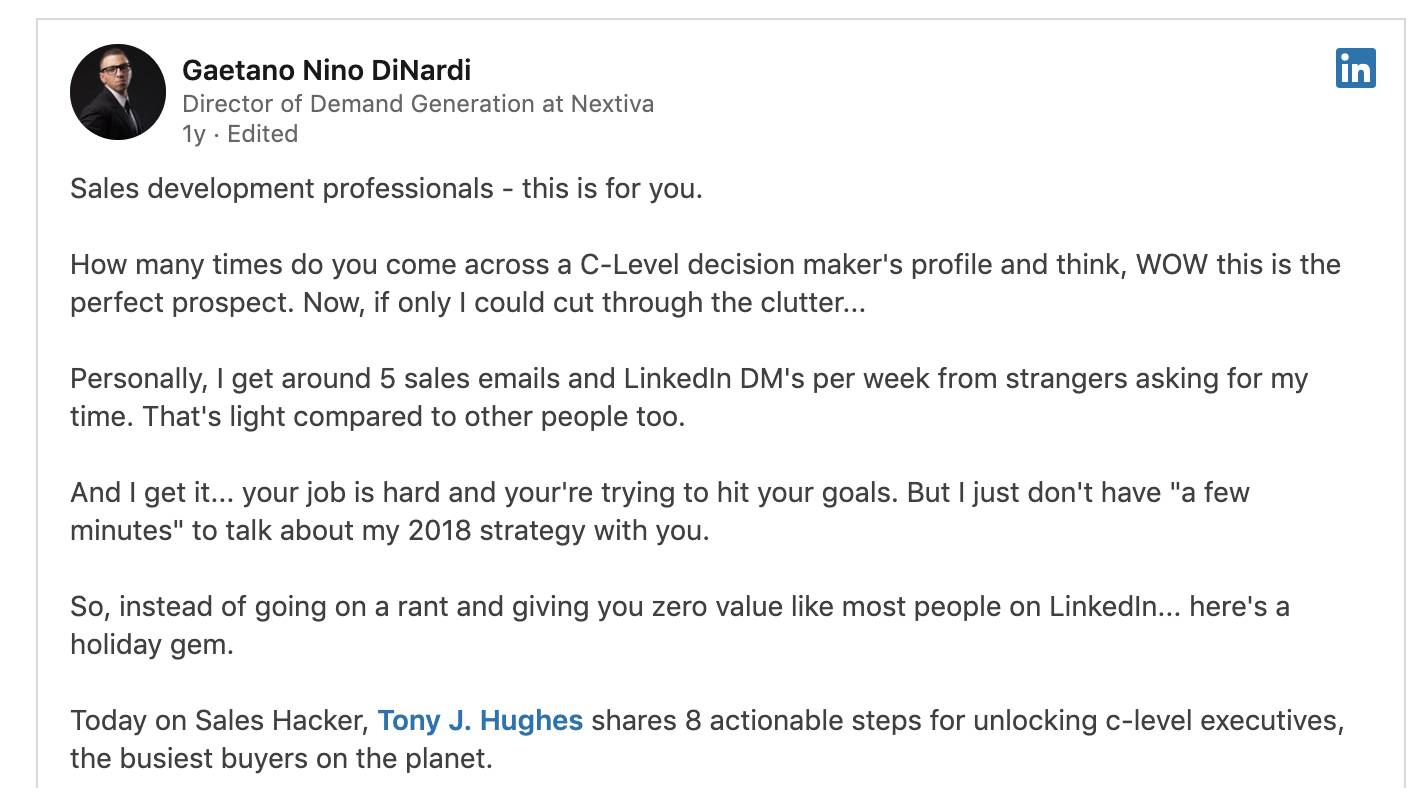Image resolution: width=1426 pixels, height=812 pixels.
Task: Click the phrase "And I get it..."
Action: tap(152, 493)
